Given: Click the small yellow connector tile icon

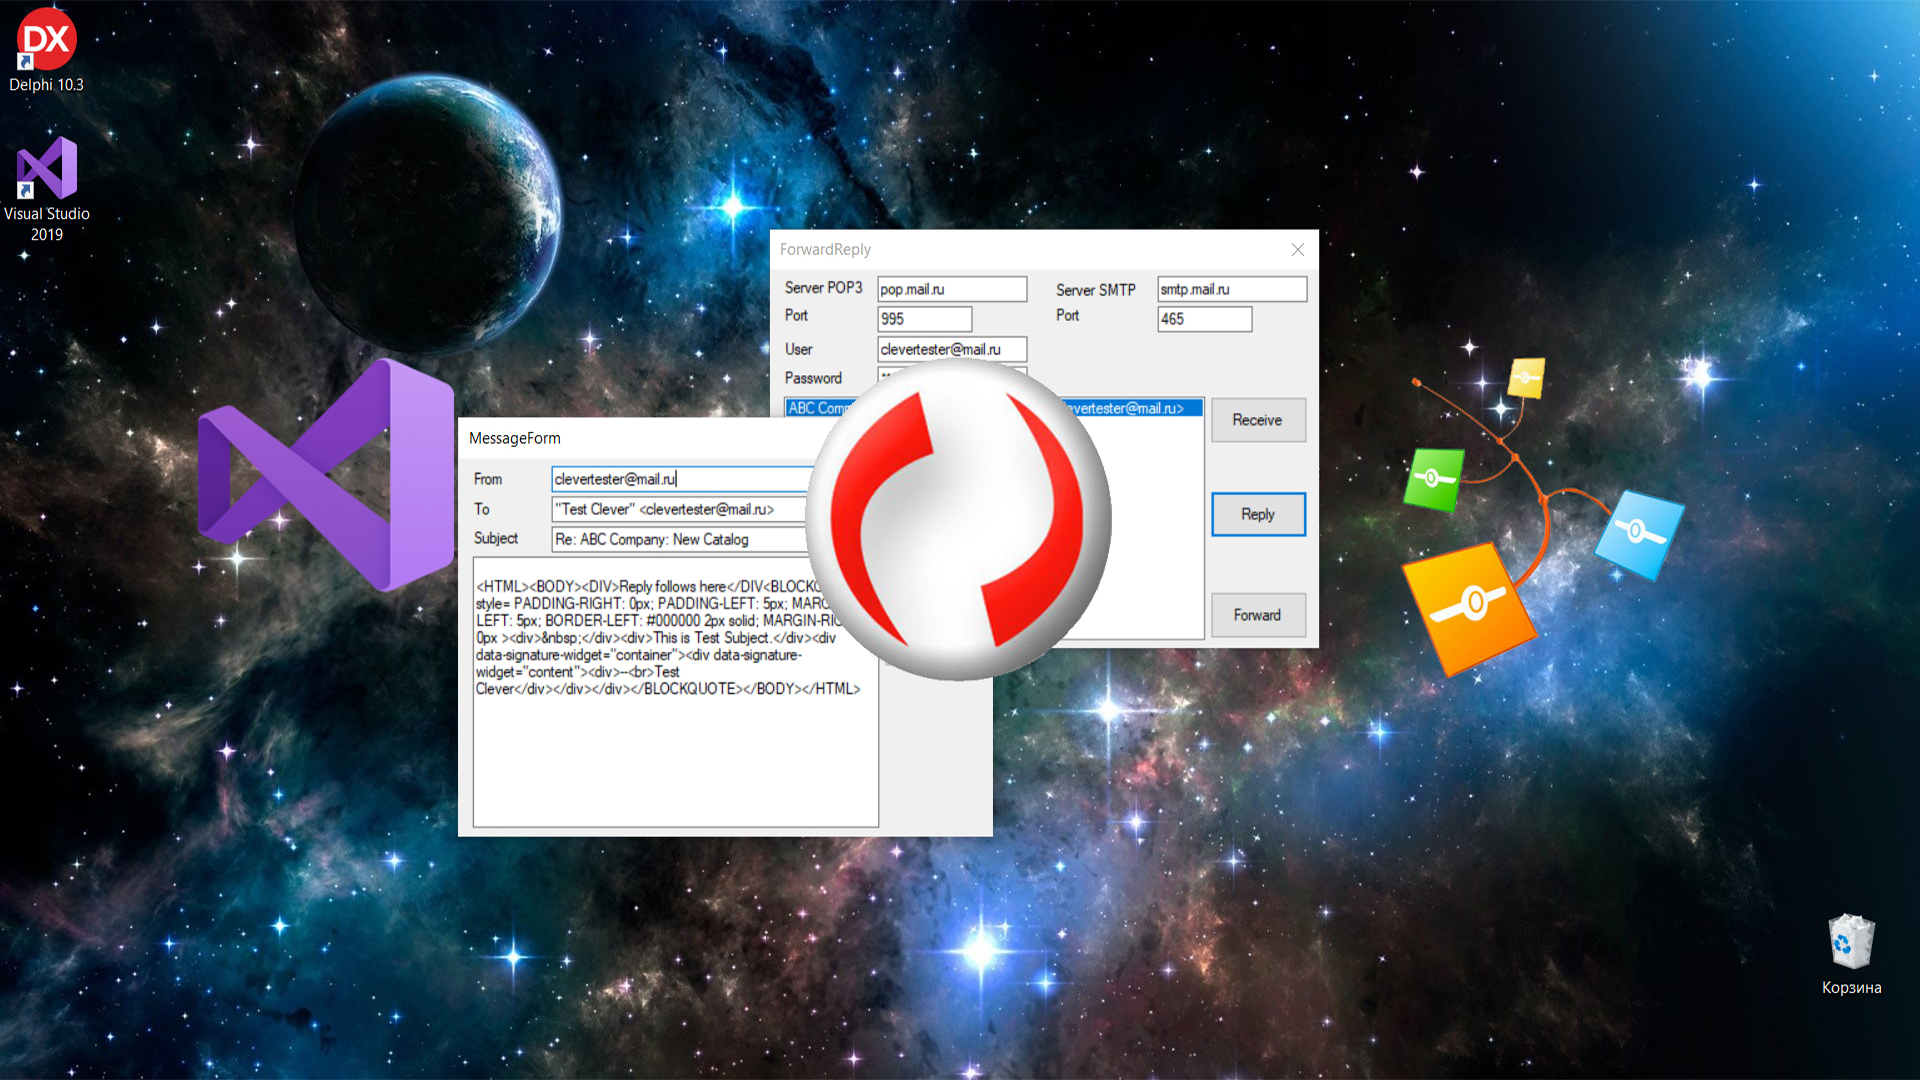Looking at the screenshot, I should coord(1526,378).
